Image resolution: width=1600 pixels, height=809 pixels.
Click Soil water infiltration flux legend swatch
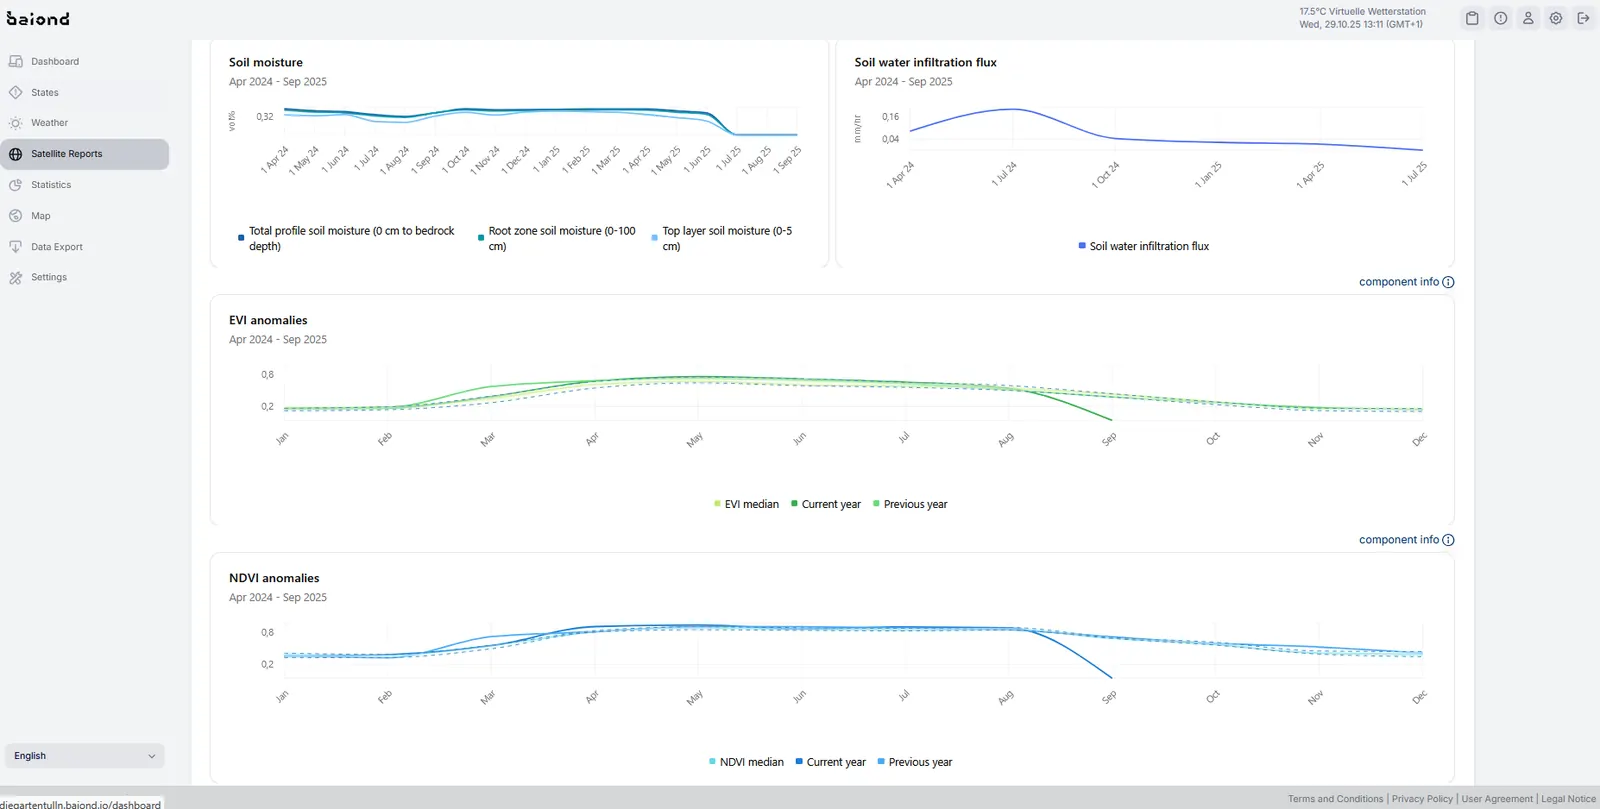click(1082, 245)
